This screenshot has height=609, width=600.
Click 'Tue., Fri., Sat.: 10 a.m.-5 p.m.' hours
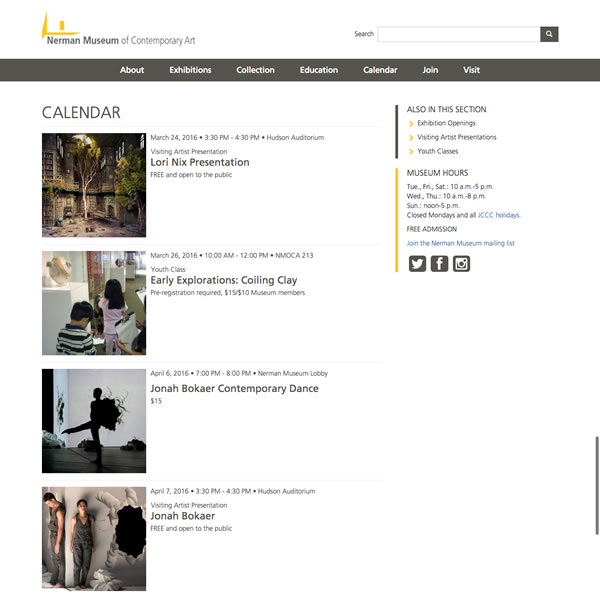(x=450, y=187)
